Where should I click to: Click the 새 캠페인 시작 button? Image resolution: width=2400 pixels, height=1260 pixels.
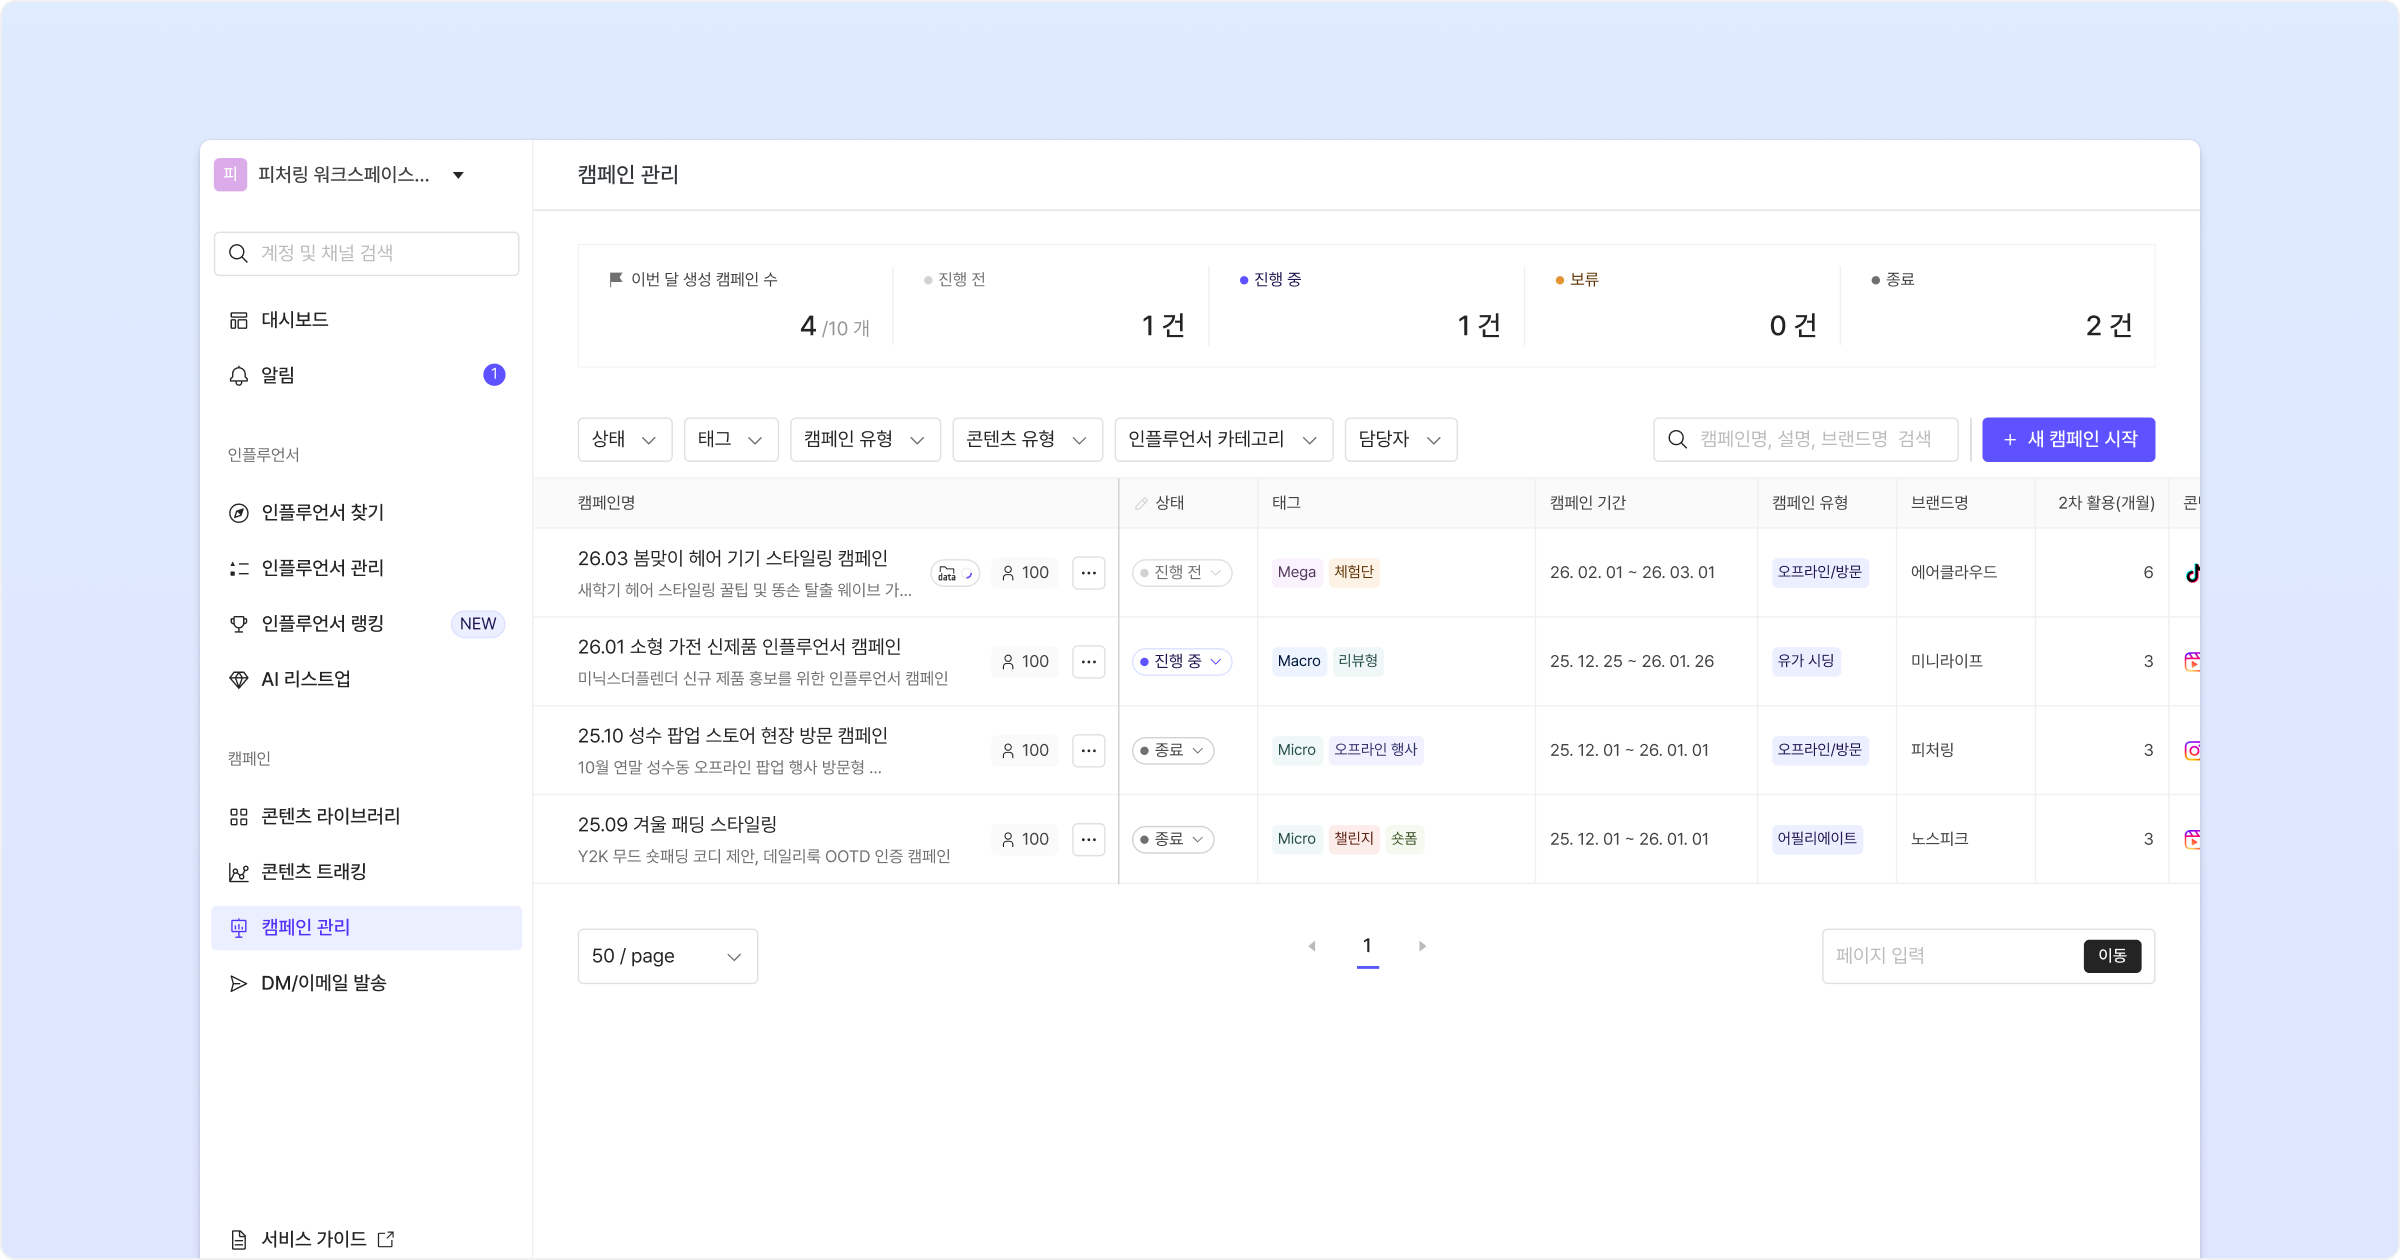tap(2068, 440)
